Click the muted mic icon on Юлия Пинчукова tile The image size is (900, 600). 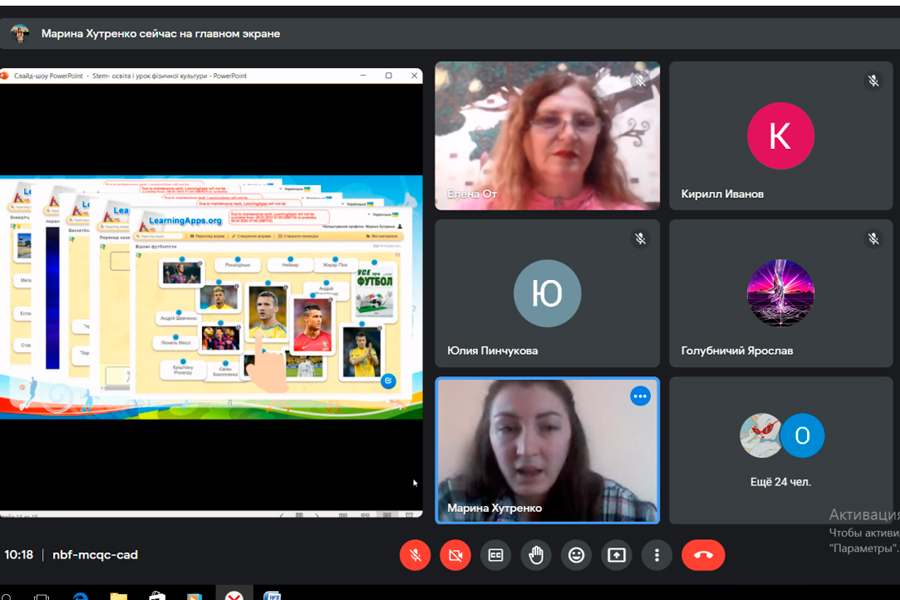coord(640,238)
